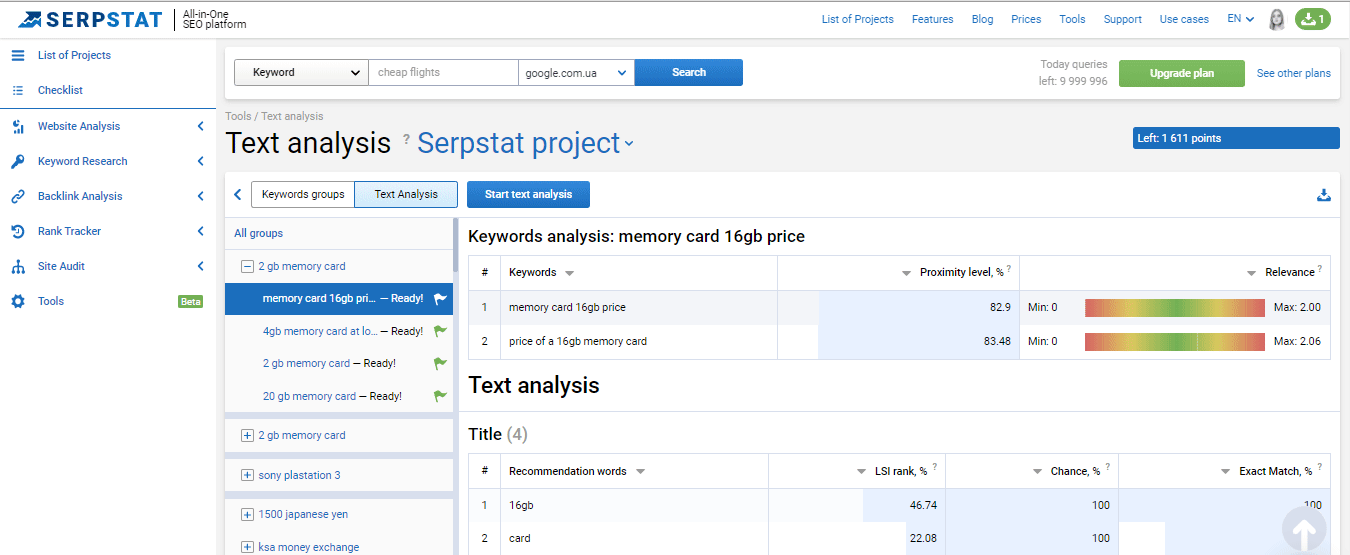This screenshot has height=555, width=1350.
Task: Open Use cases in top navigation
Action: (1184, 19)
